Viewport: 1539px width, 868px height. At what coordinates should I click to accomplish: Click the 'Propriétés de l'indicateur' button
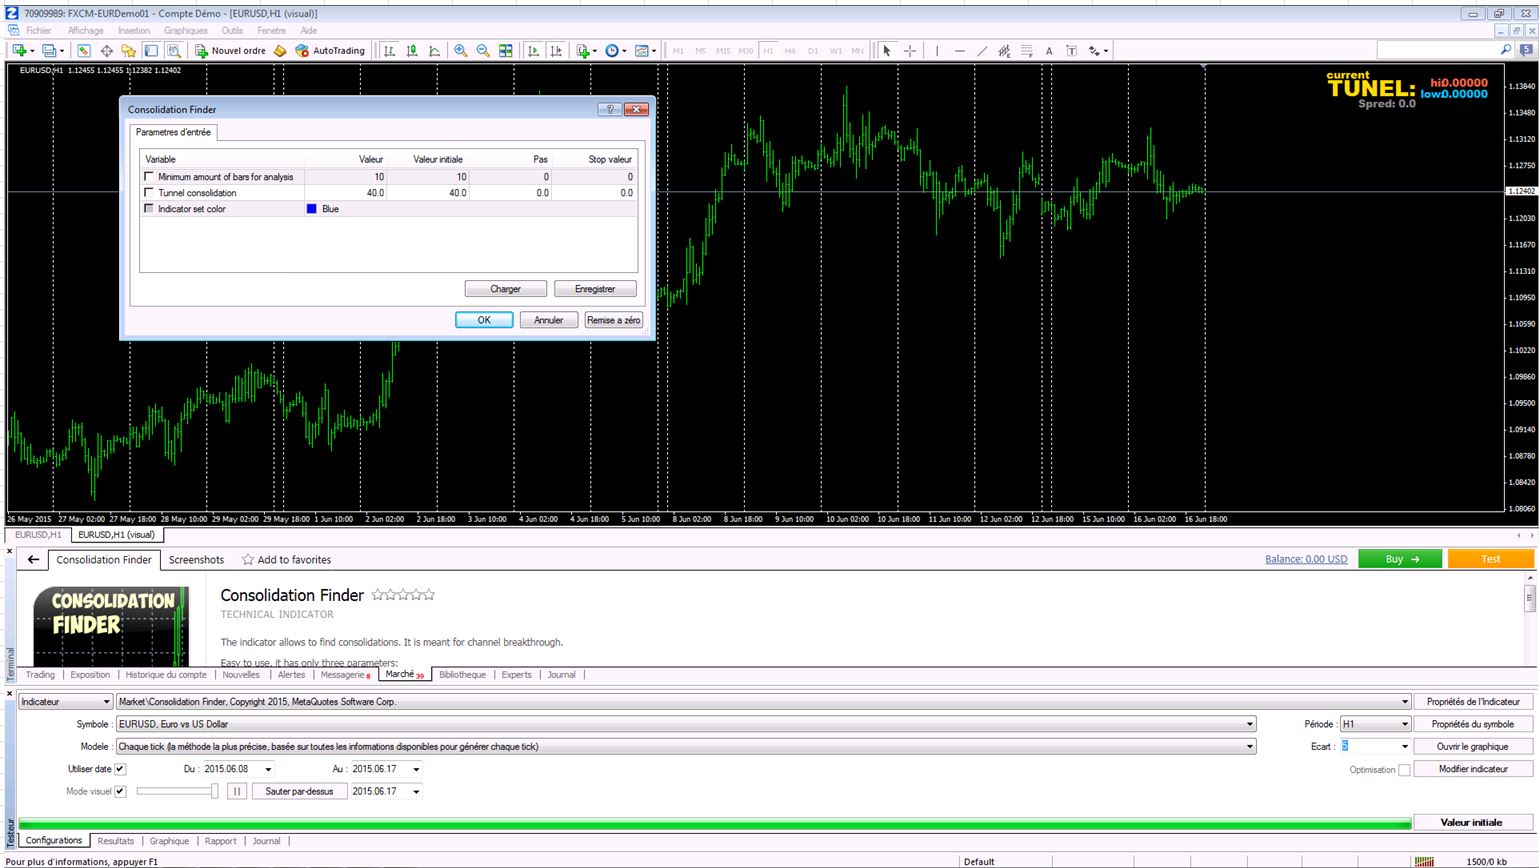coord(1473,702)
